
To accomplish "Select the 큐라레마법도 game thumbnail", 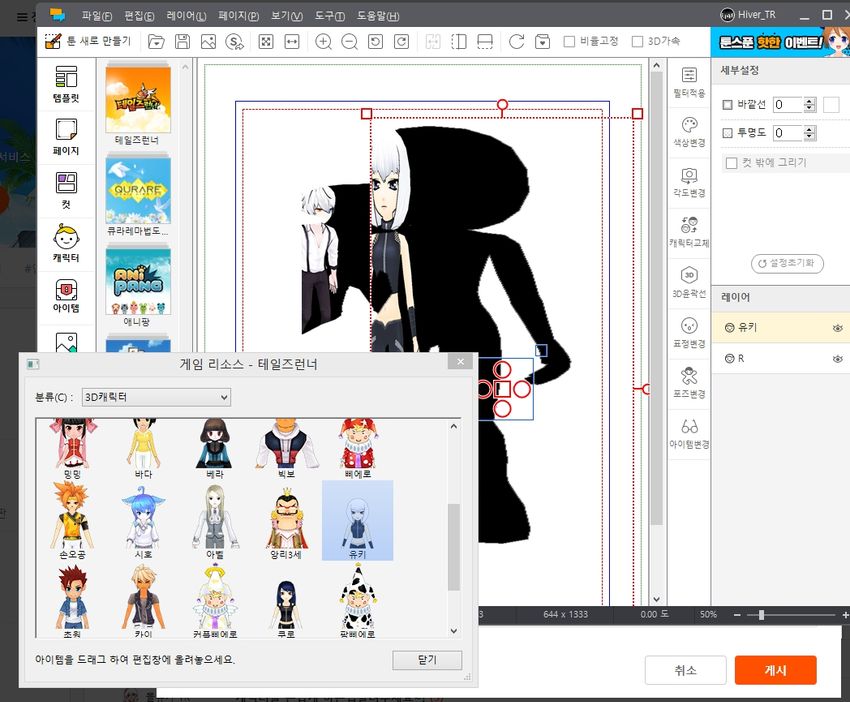I will tap(138, 191).
